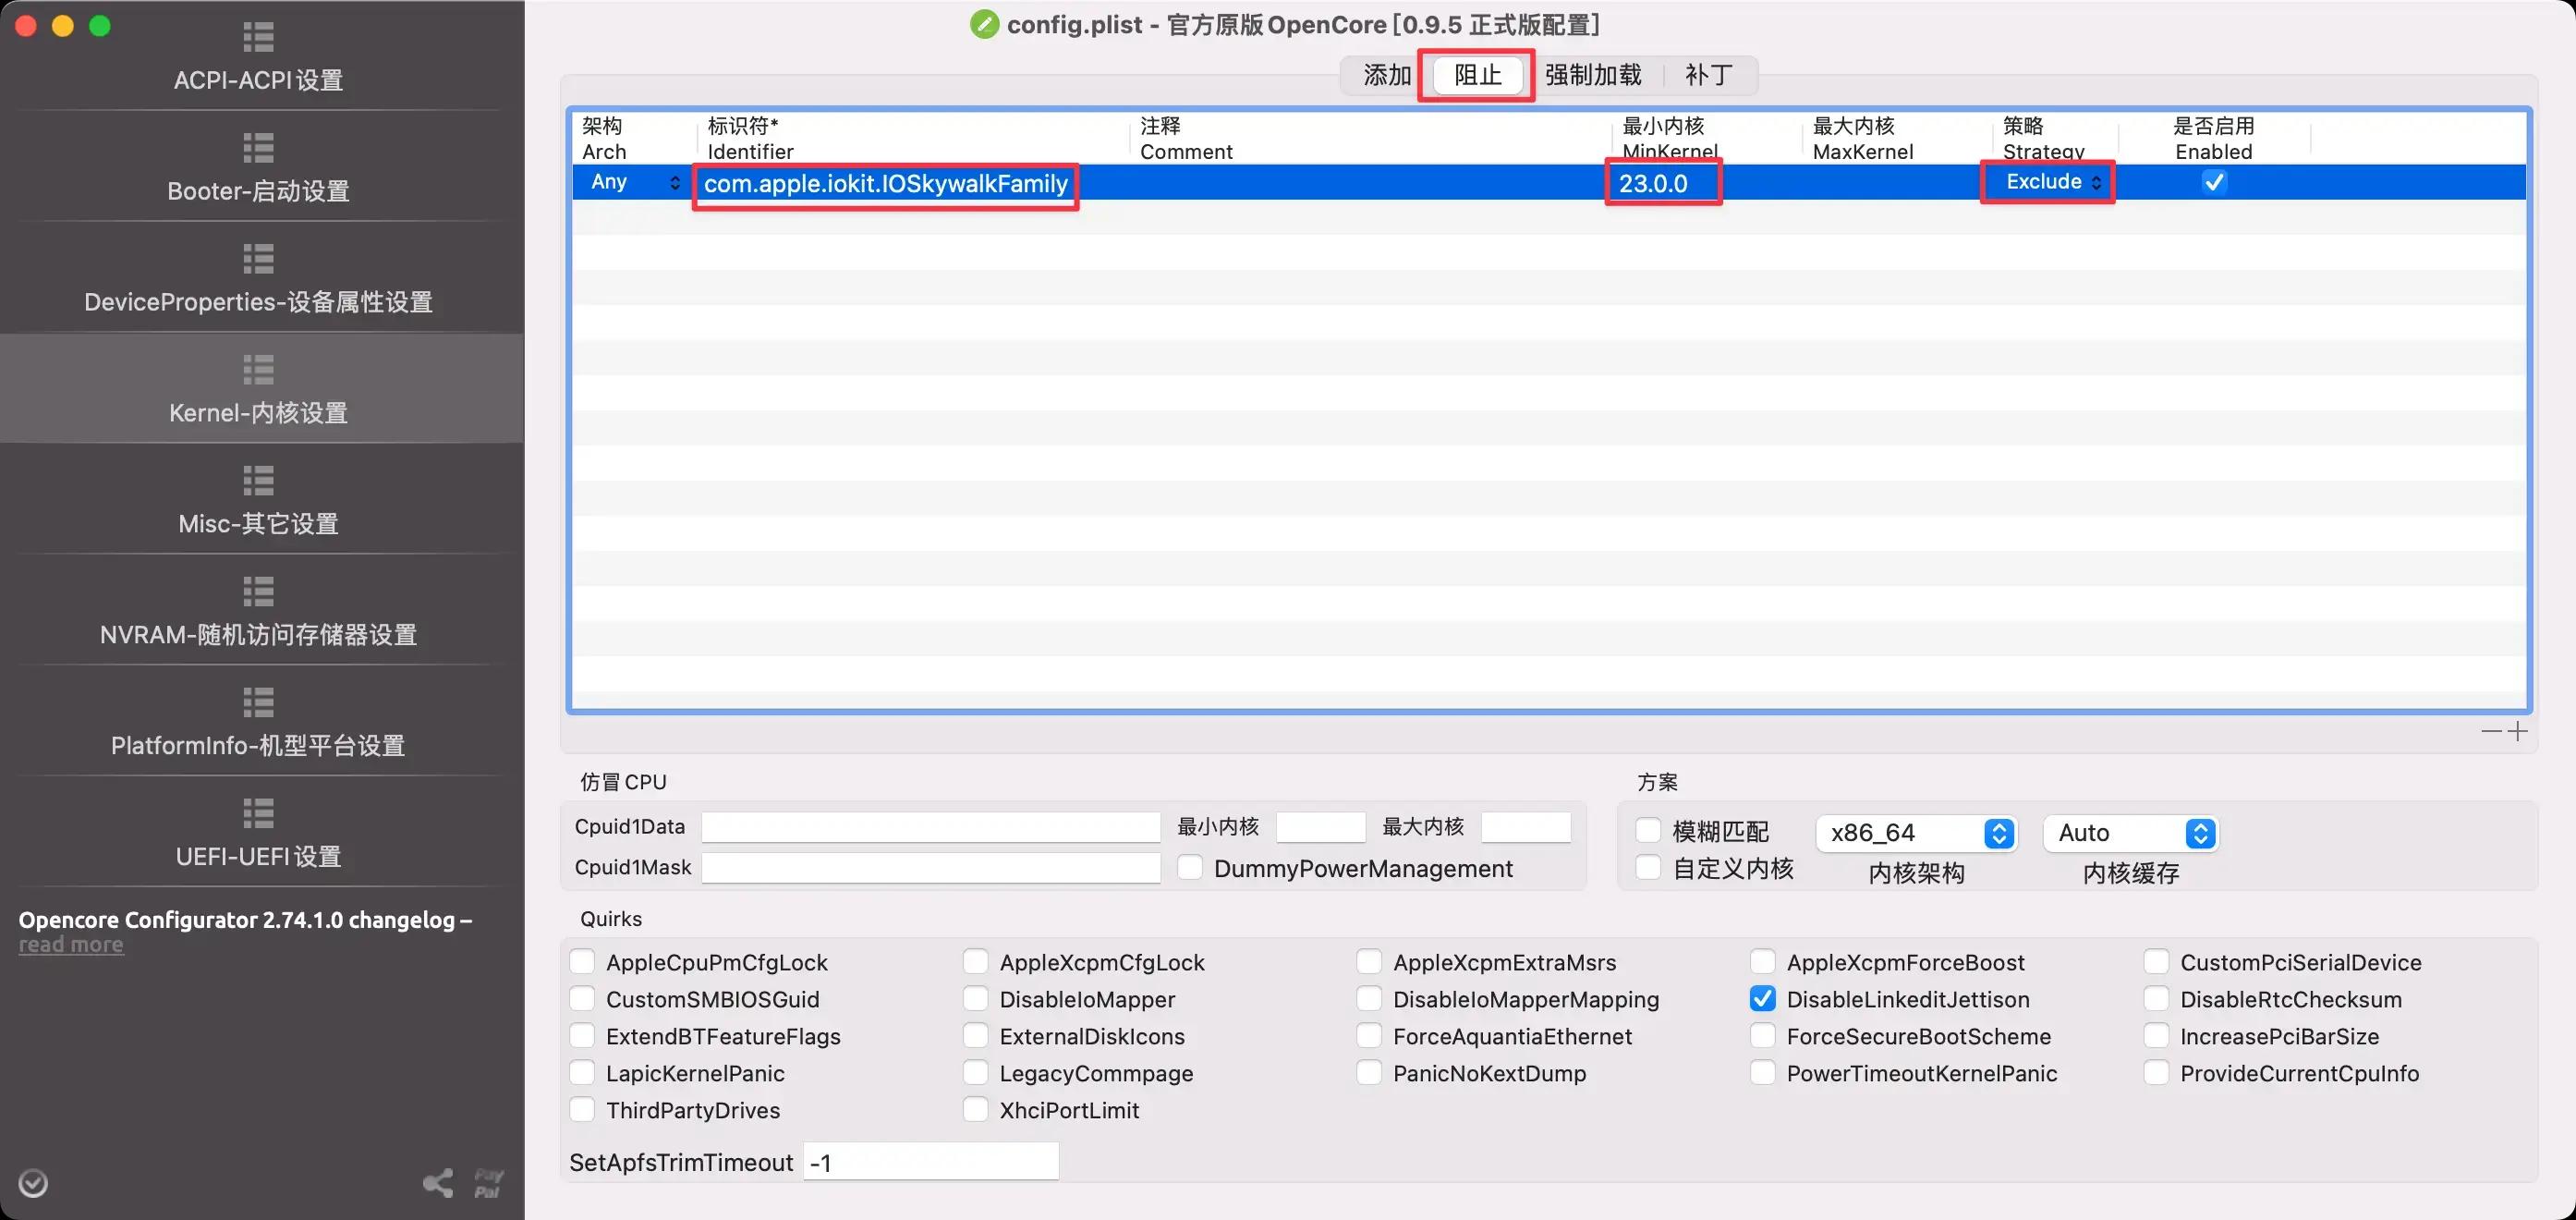2576x1220 pixels.
Task: Enable the DummyPowerManagement checkbox
Action: [1190, 867]
